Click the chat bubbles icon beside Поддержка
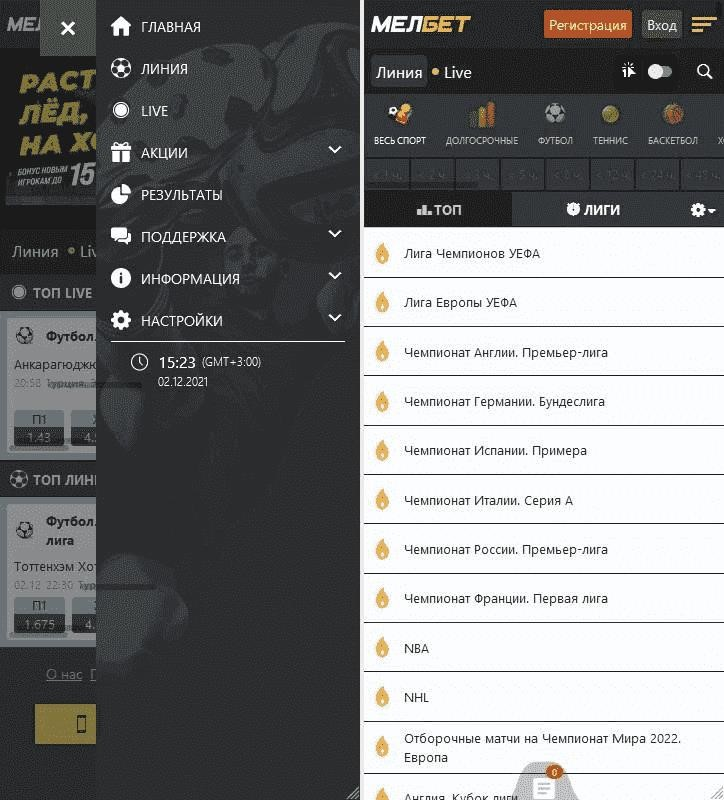The image size is (724, 800). point(121,236)
